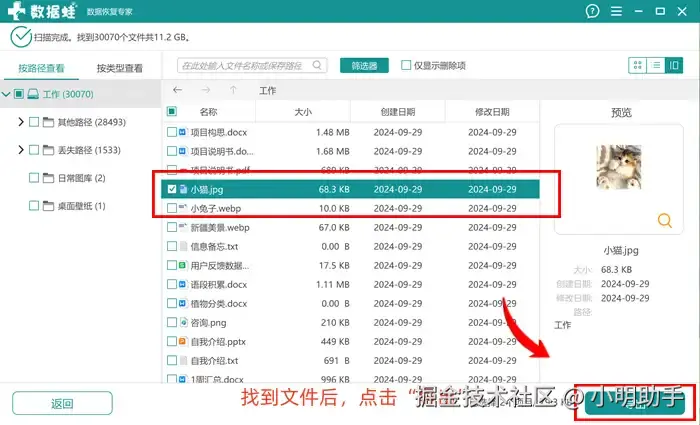Select the 语段积累.docx file row
Screen dimensions: 700x425
pyautogui.click(x=350, y=284)
